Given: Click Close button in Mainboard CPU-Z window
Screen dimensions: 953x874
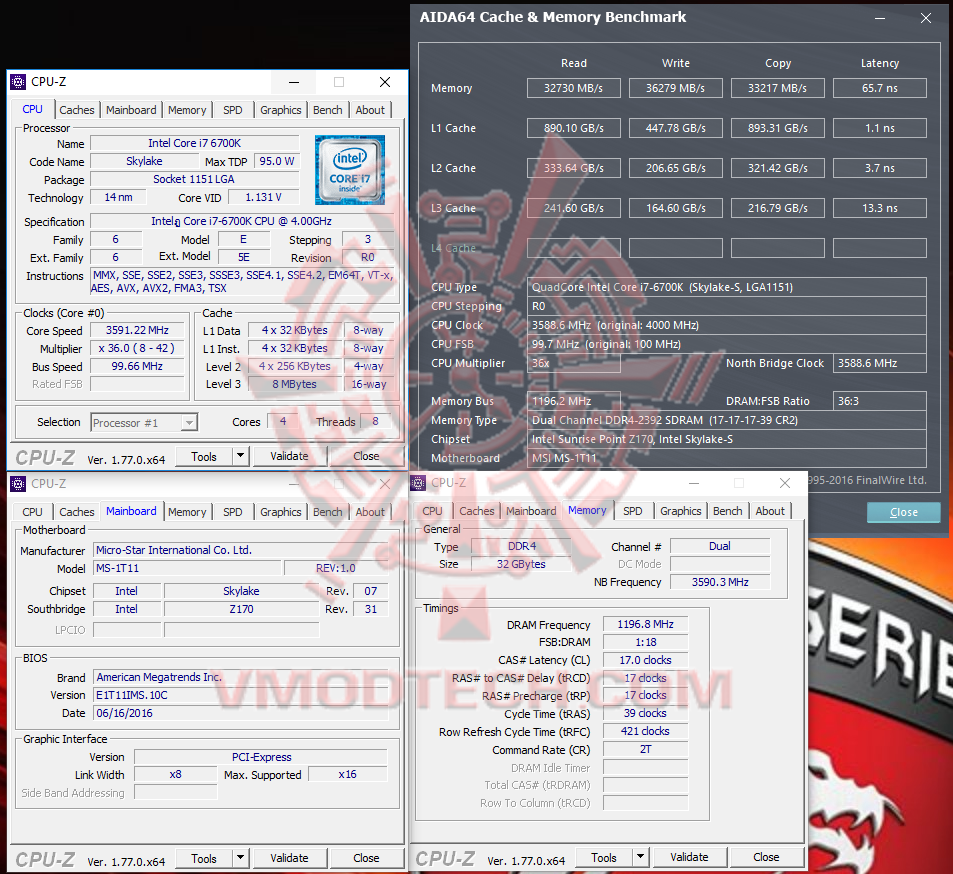Looking at the screenshot, I should tap(366, 858).
